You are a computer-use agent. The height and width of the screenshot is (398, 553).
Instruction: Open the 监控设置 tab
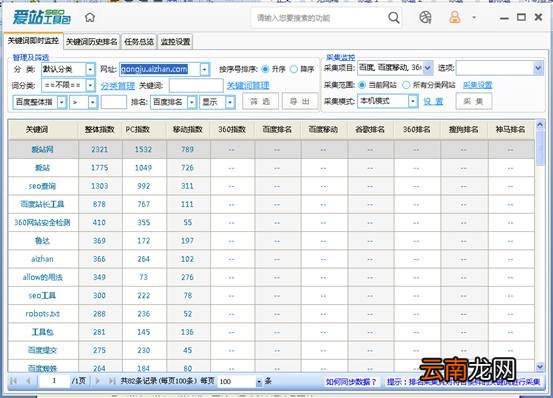coord(175,42)
